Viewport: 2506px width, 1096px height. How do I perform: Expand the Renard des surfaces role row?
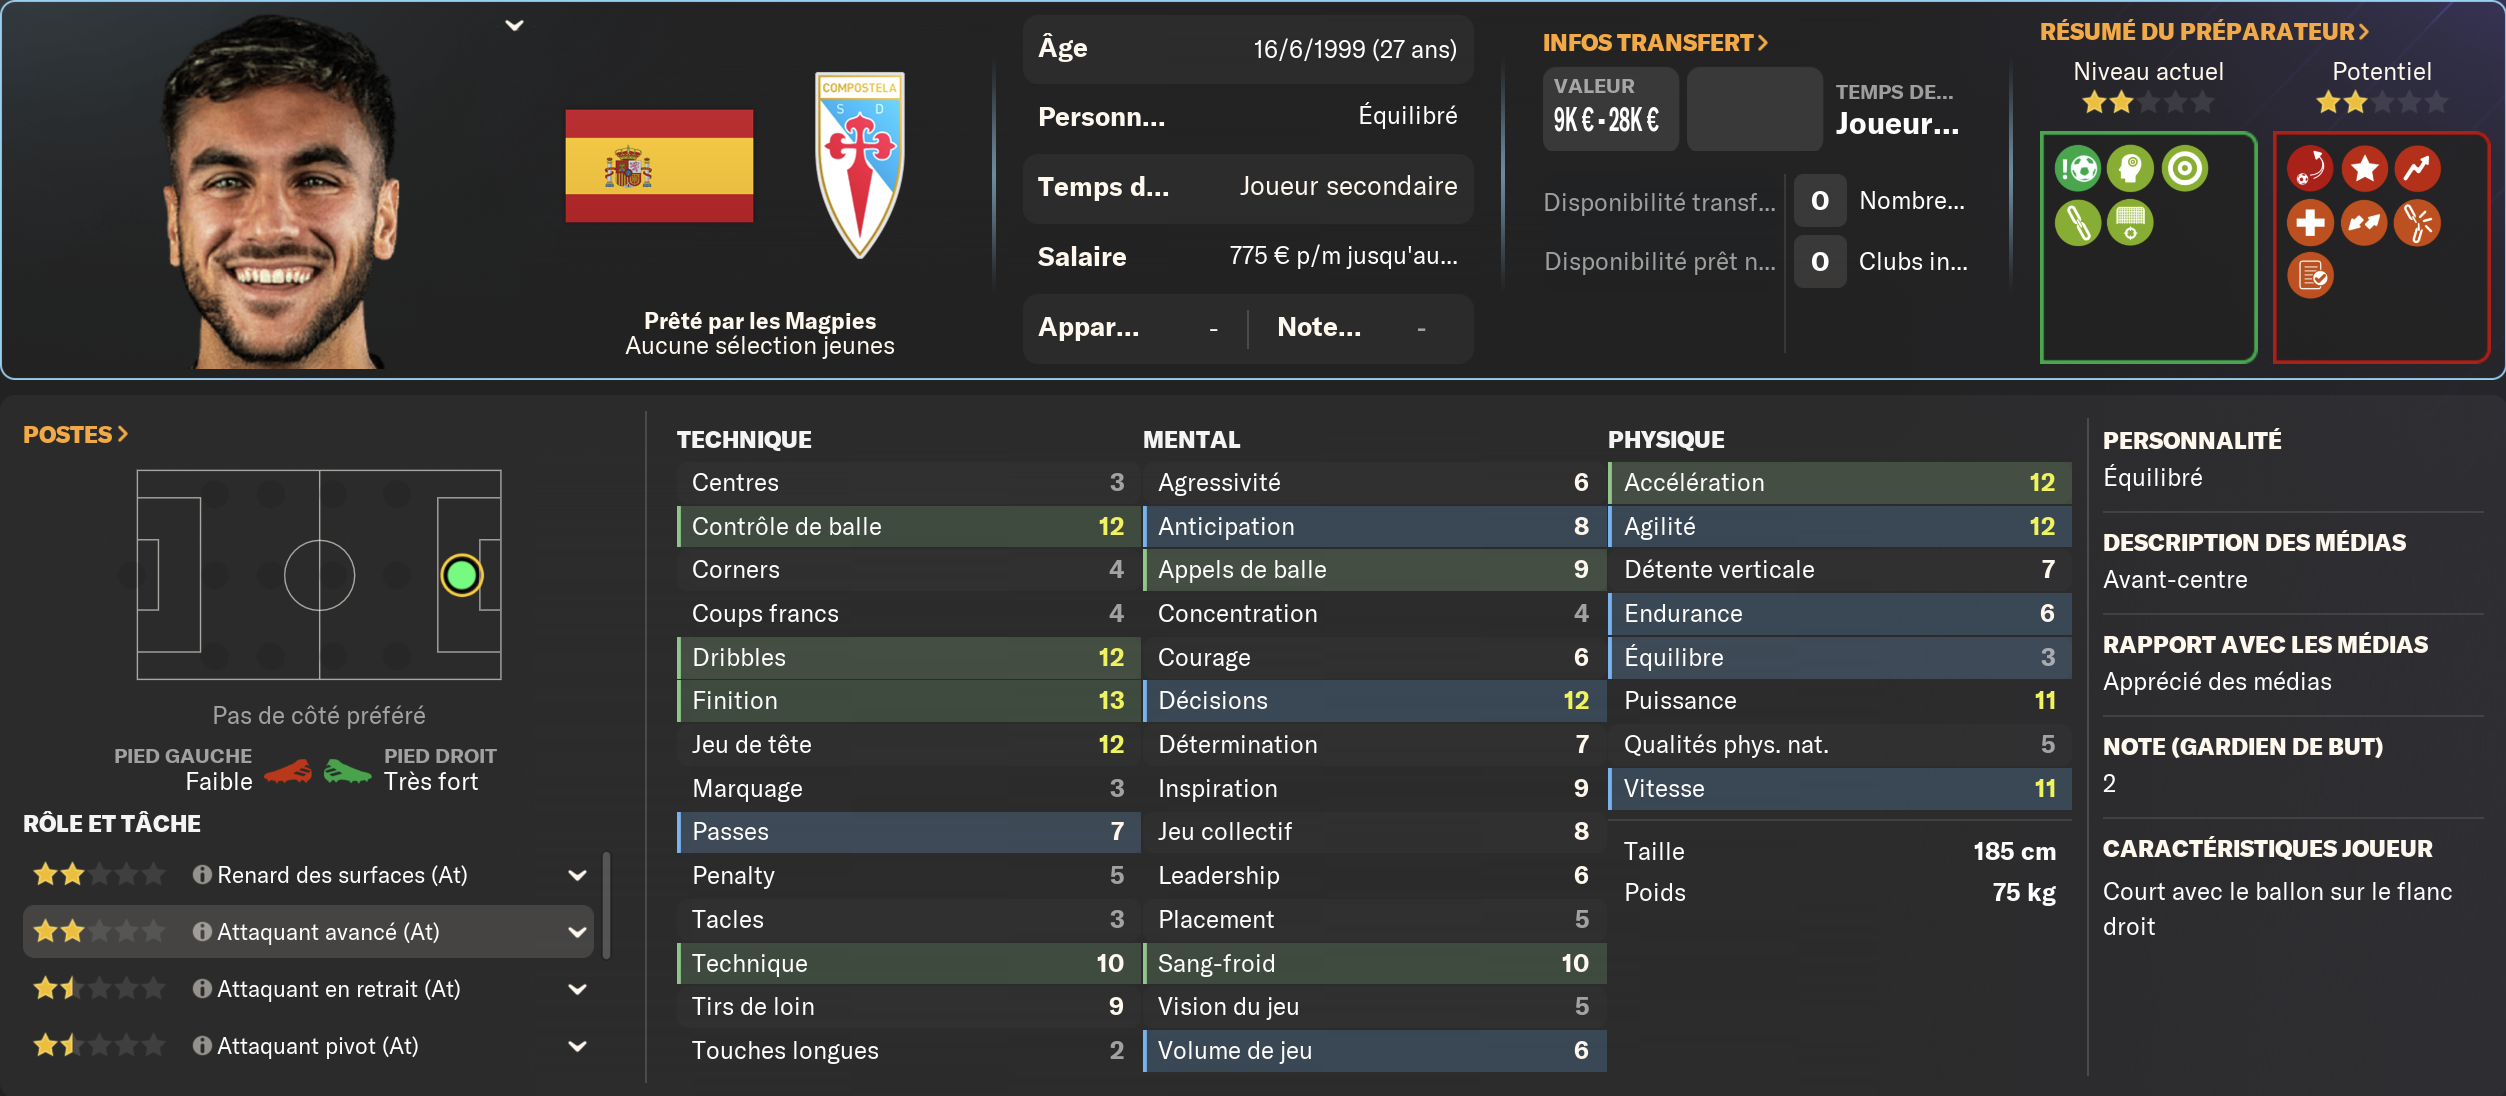[577, 875]
